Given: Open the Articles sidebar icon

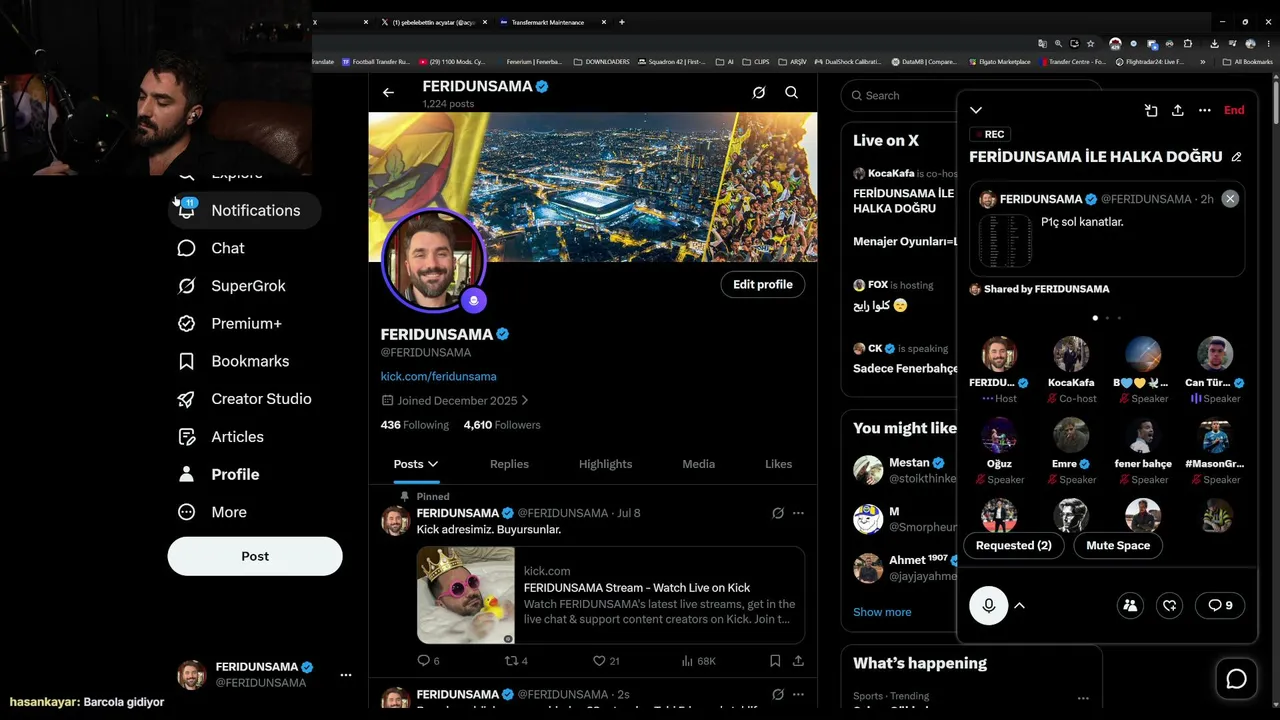Looking at the screenshot, I should (x=186, y=437).
